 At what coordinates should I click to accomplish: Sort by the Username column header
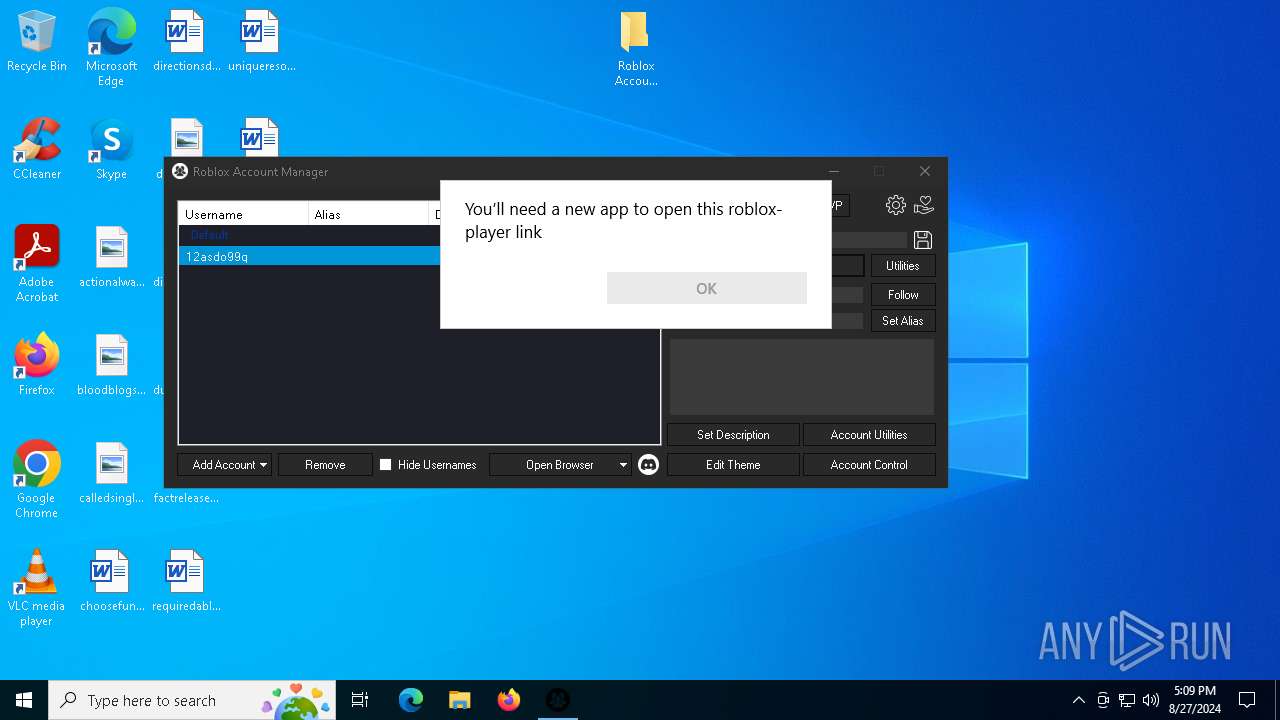point(243,214)
